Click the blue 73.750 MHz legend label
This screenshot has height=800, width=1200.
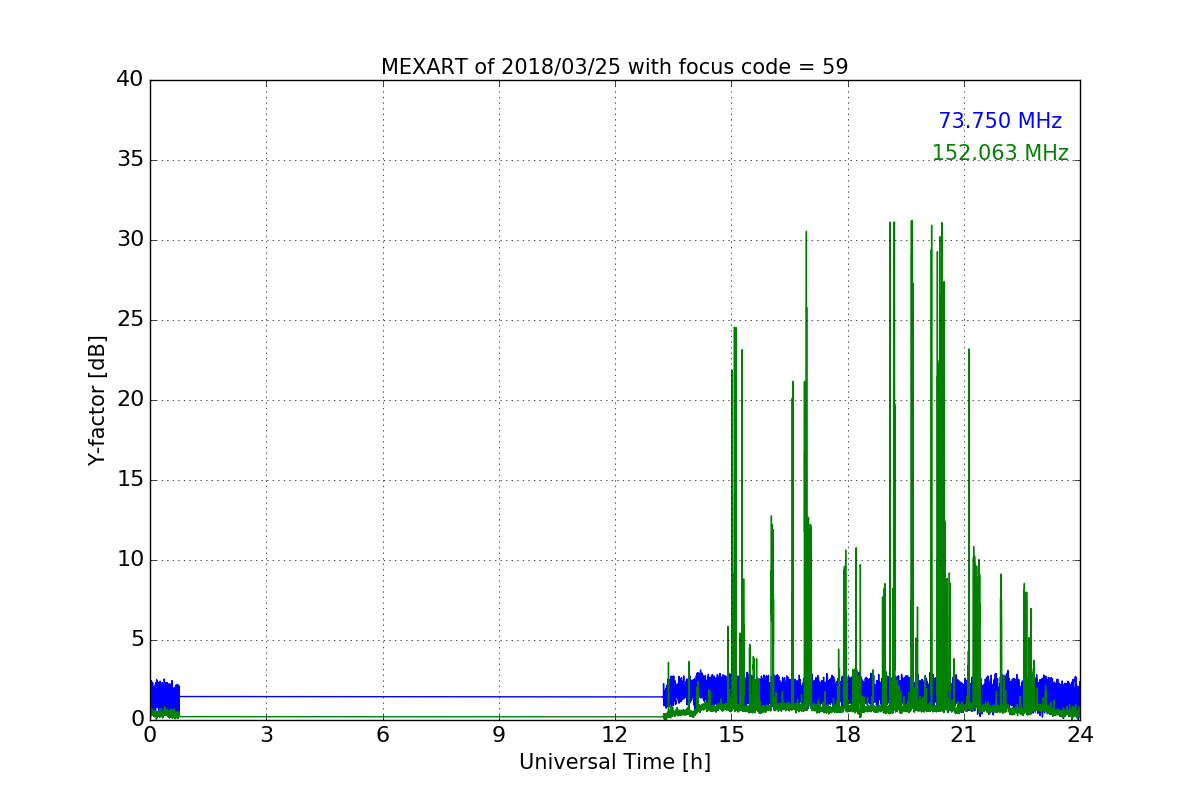click(x=1000, y=121)
